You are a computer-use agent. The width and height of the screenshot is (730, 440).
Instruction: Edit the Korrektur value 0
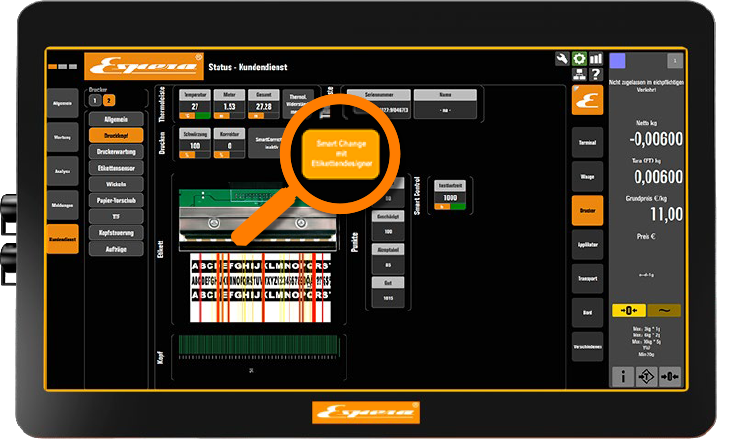pos(229,143)
